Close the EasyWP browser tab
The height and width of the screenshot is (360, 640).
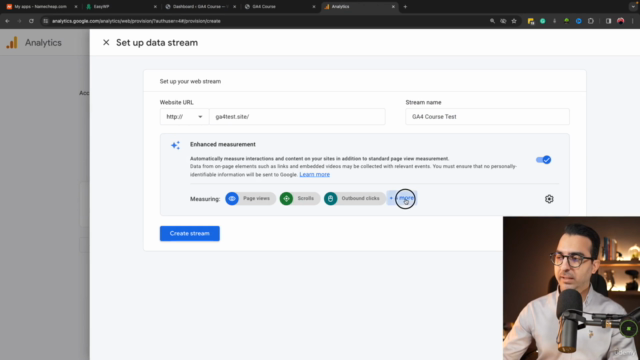point(155,7)
